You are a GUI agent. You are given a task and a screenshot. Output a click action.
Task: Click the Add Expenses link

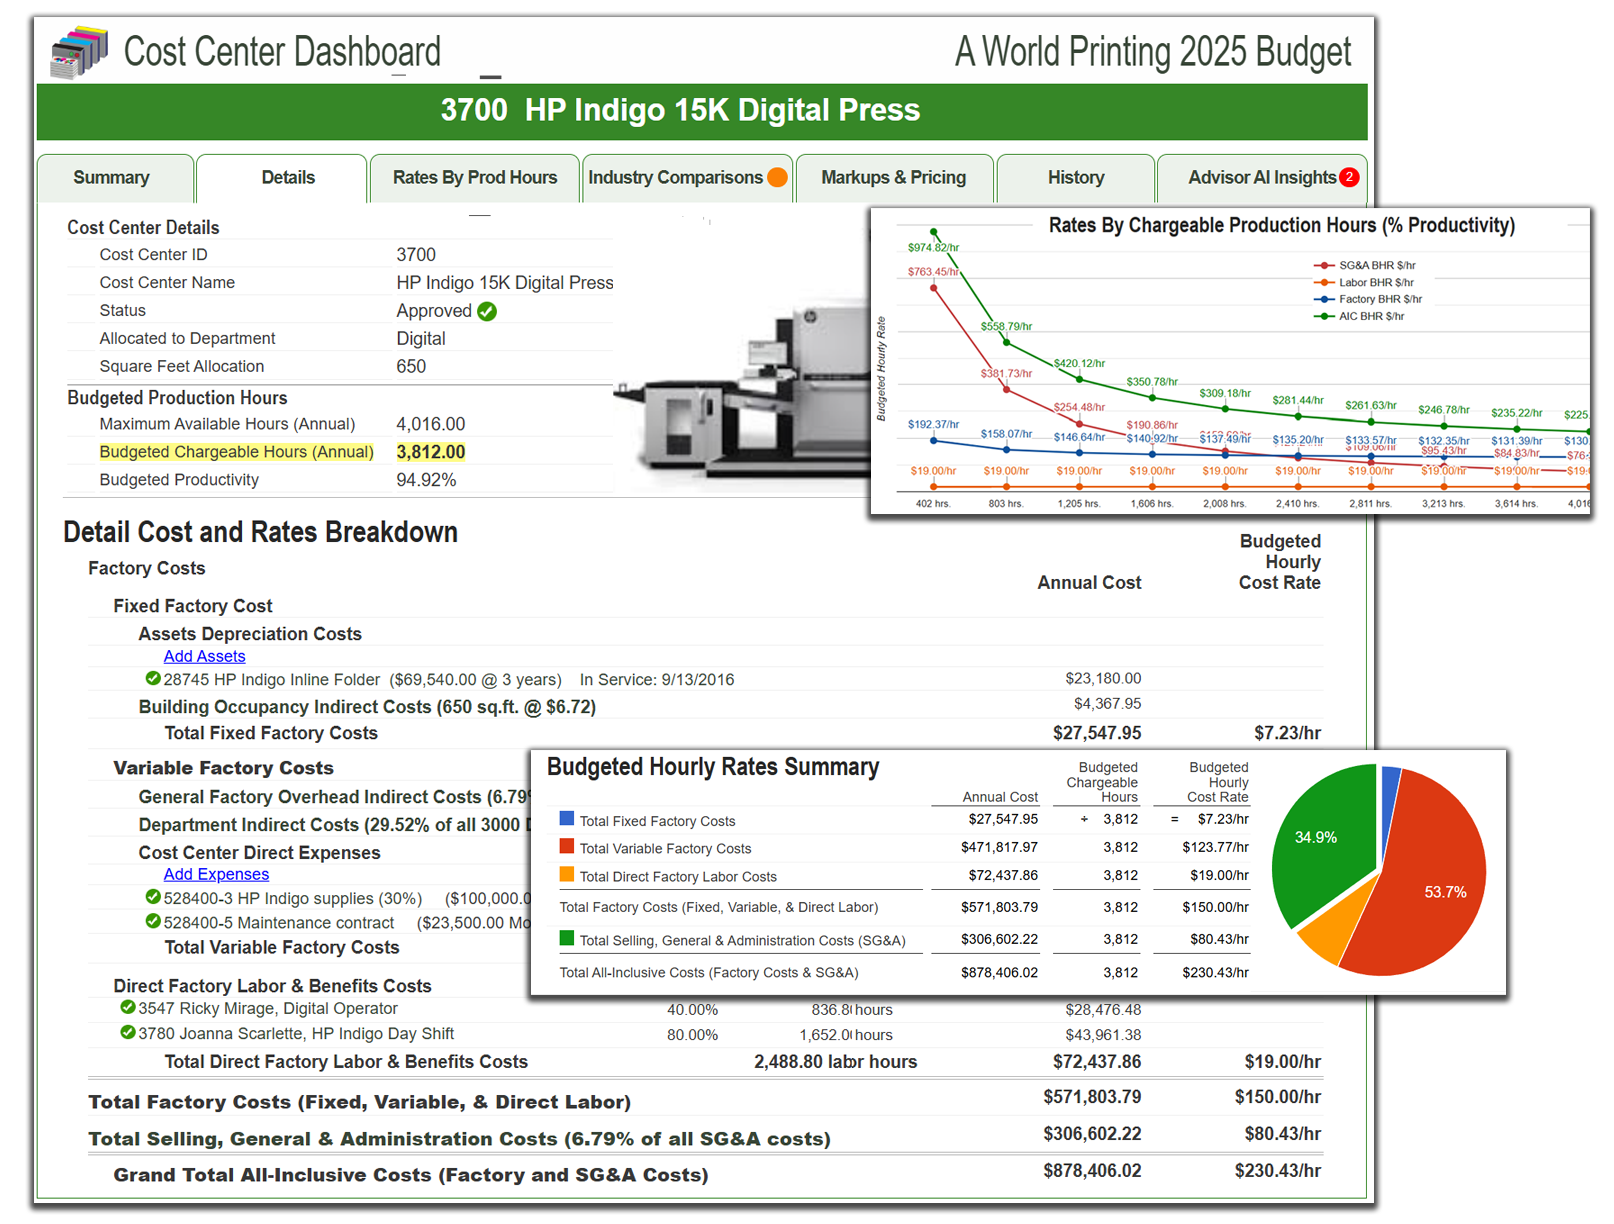[216, 874]
